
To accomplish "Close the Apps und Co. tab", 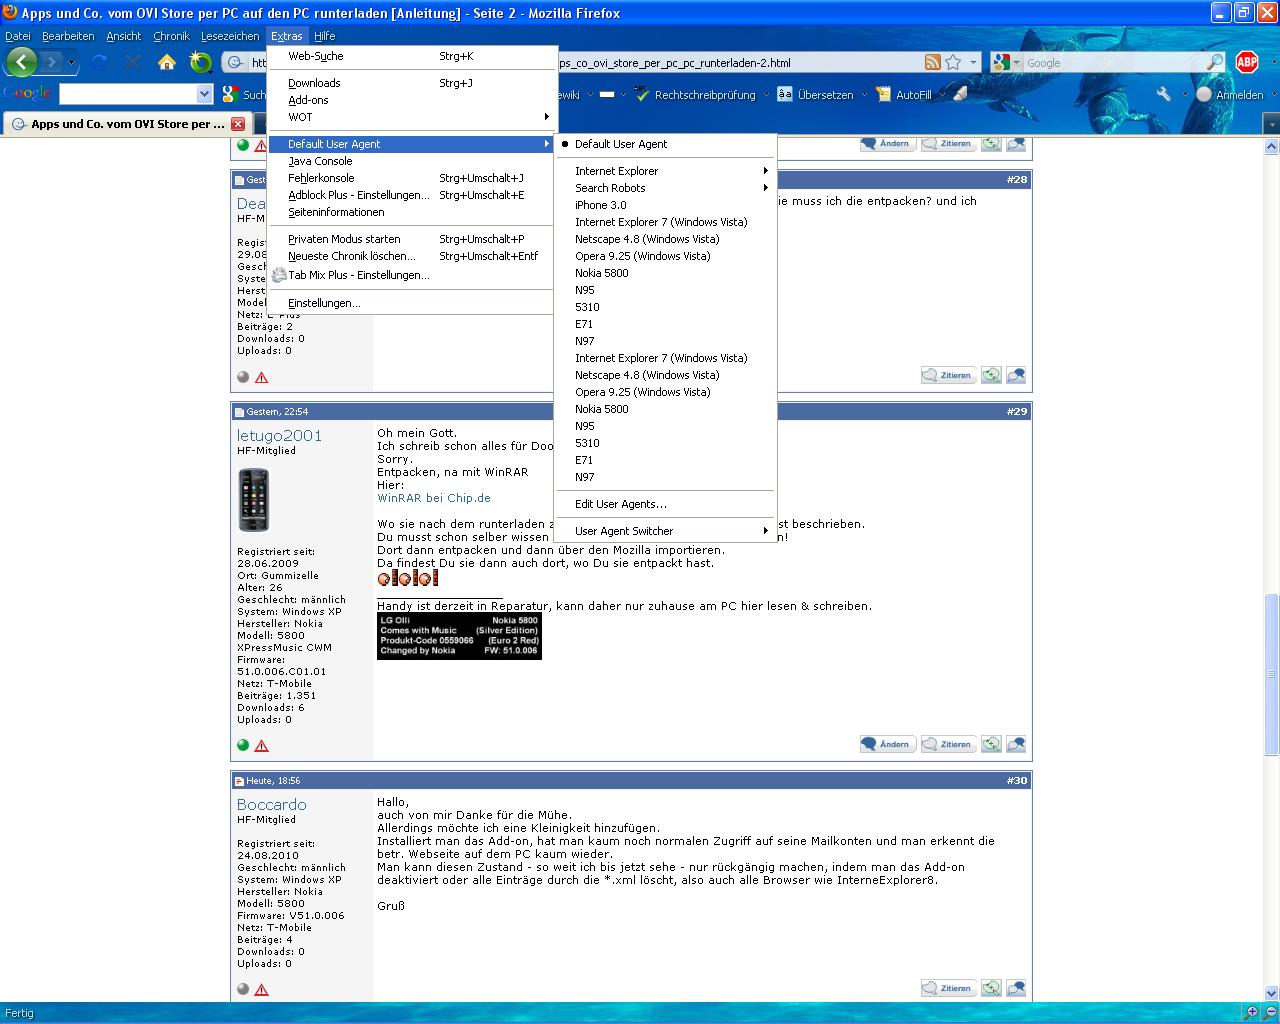I will click(x=237, y=124).
